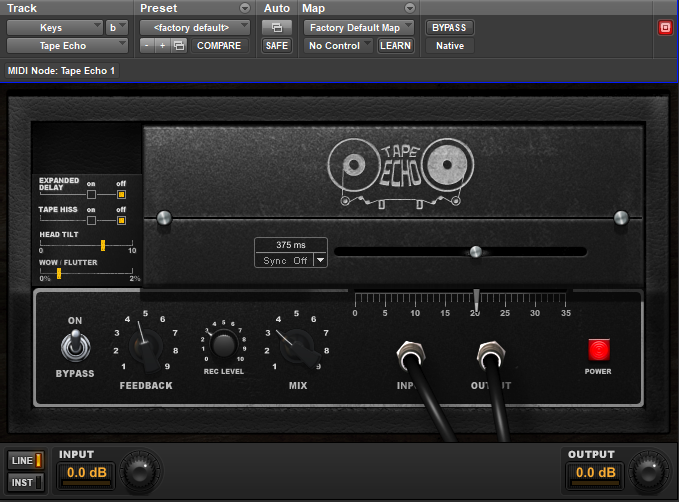Click the red target button in header
The image size is (679, 502).
pyautogui.click(x=665, y=28)
